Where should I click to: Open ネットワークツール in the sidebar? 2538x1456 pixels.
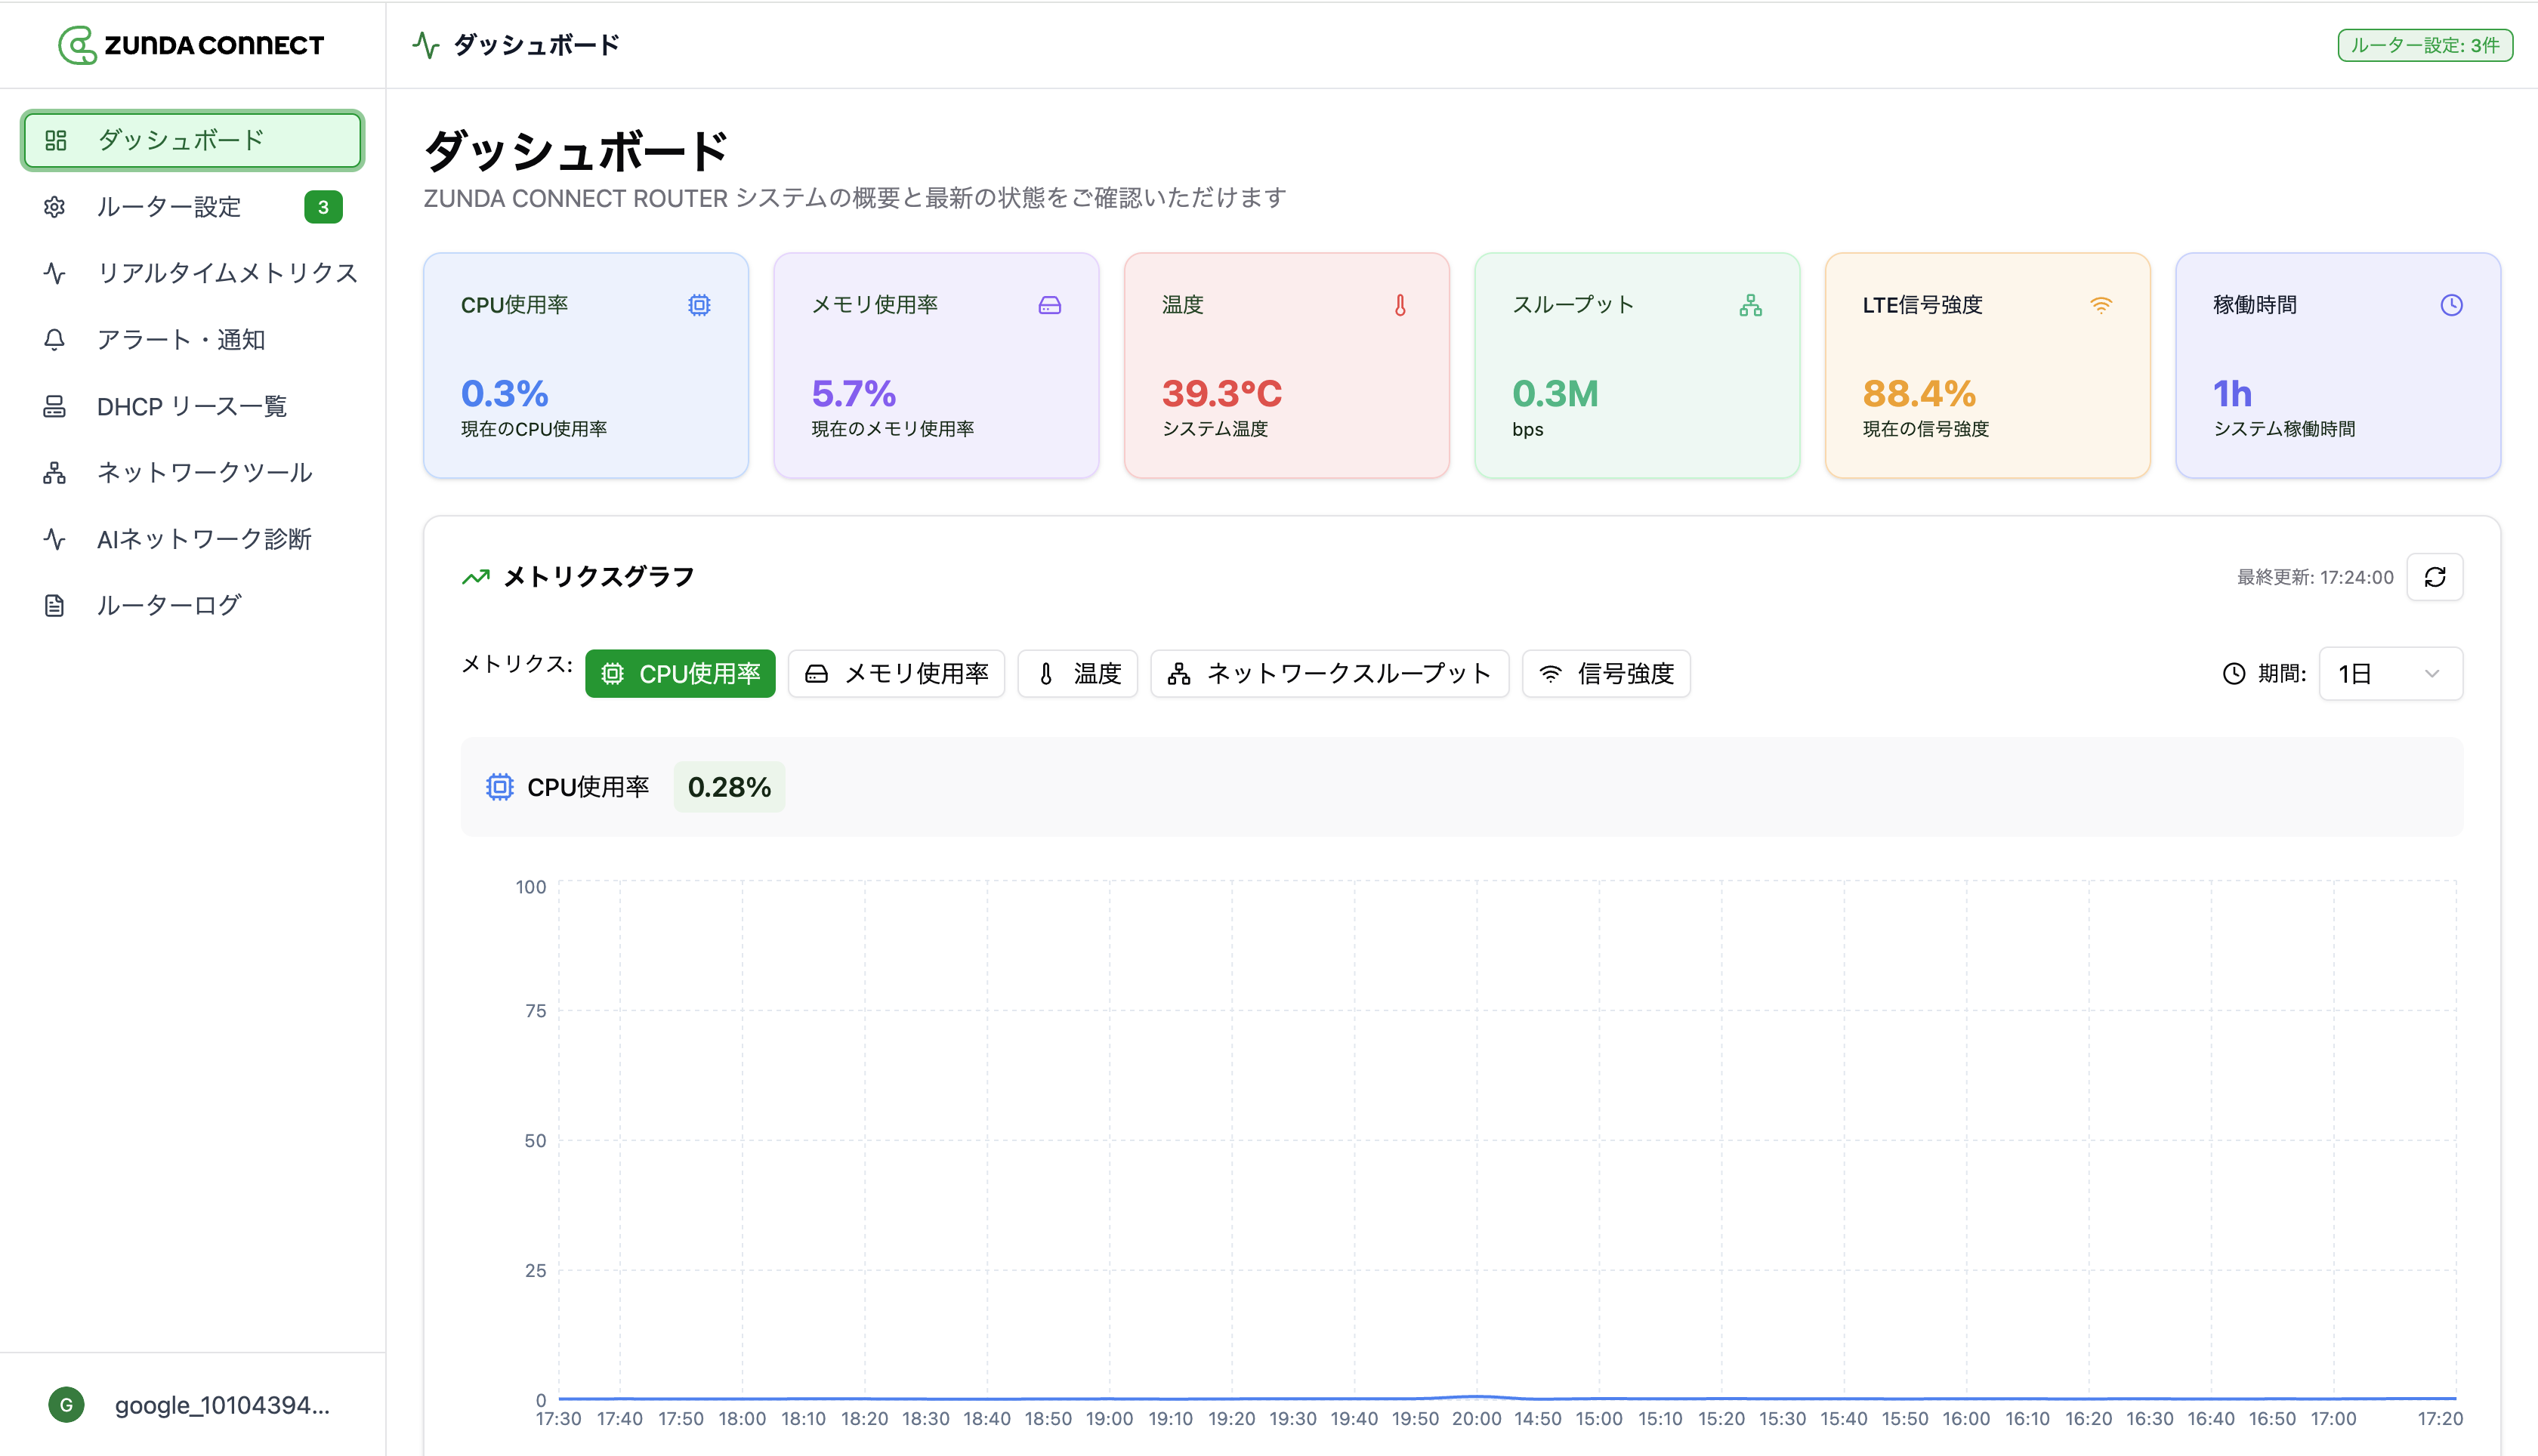click(x=193, y=473)
